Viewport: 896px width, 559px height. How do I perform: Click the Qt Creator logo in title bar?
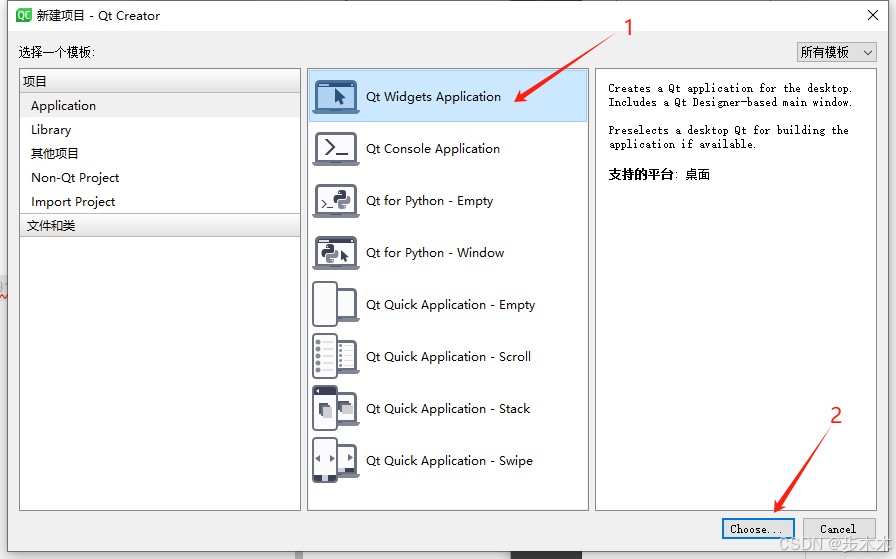pos(24,15)
